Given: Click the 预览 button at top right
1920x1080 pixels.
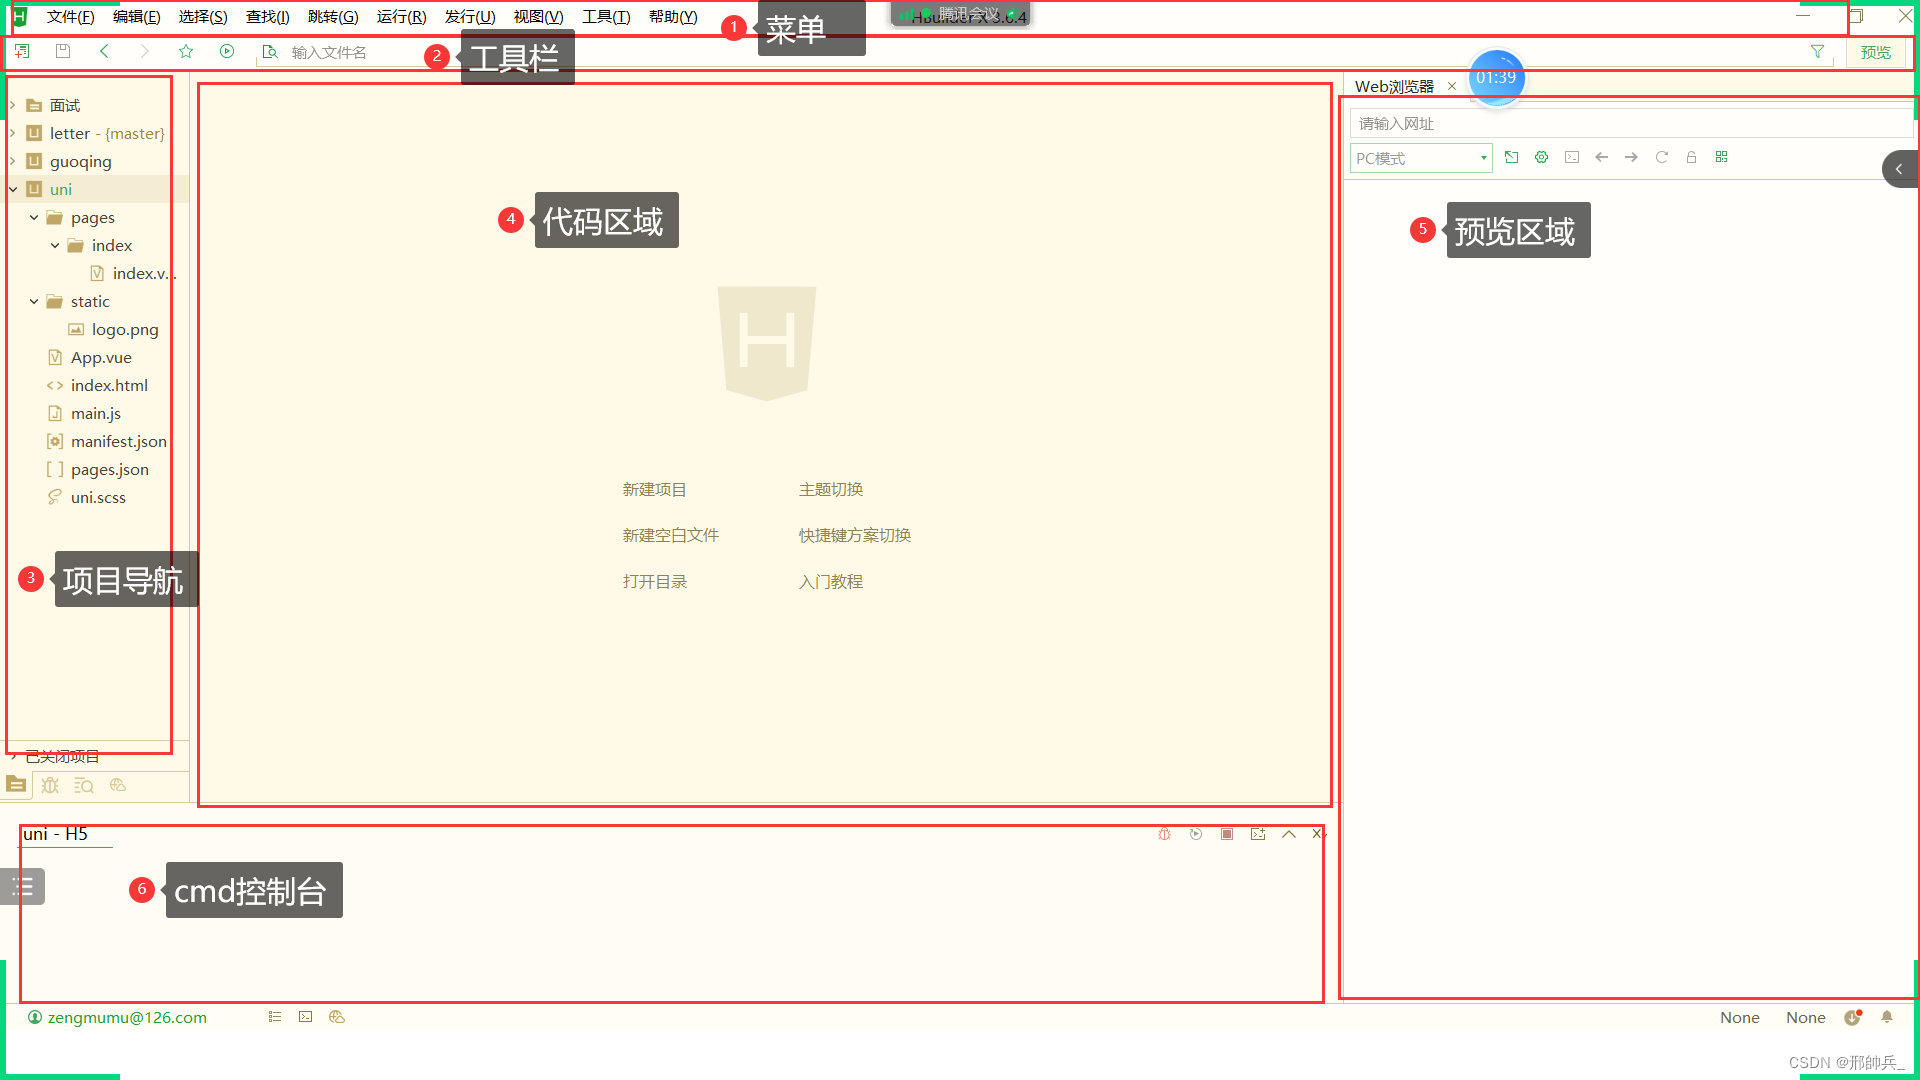Looking at the screenshot, I should point(1876,52).
